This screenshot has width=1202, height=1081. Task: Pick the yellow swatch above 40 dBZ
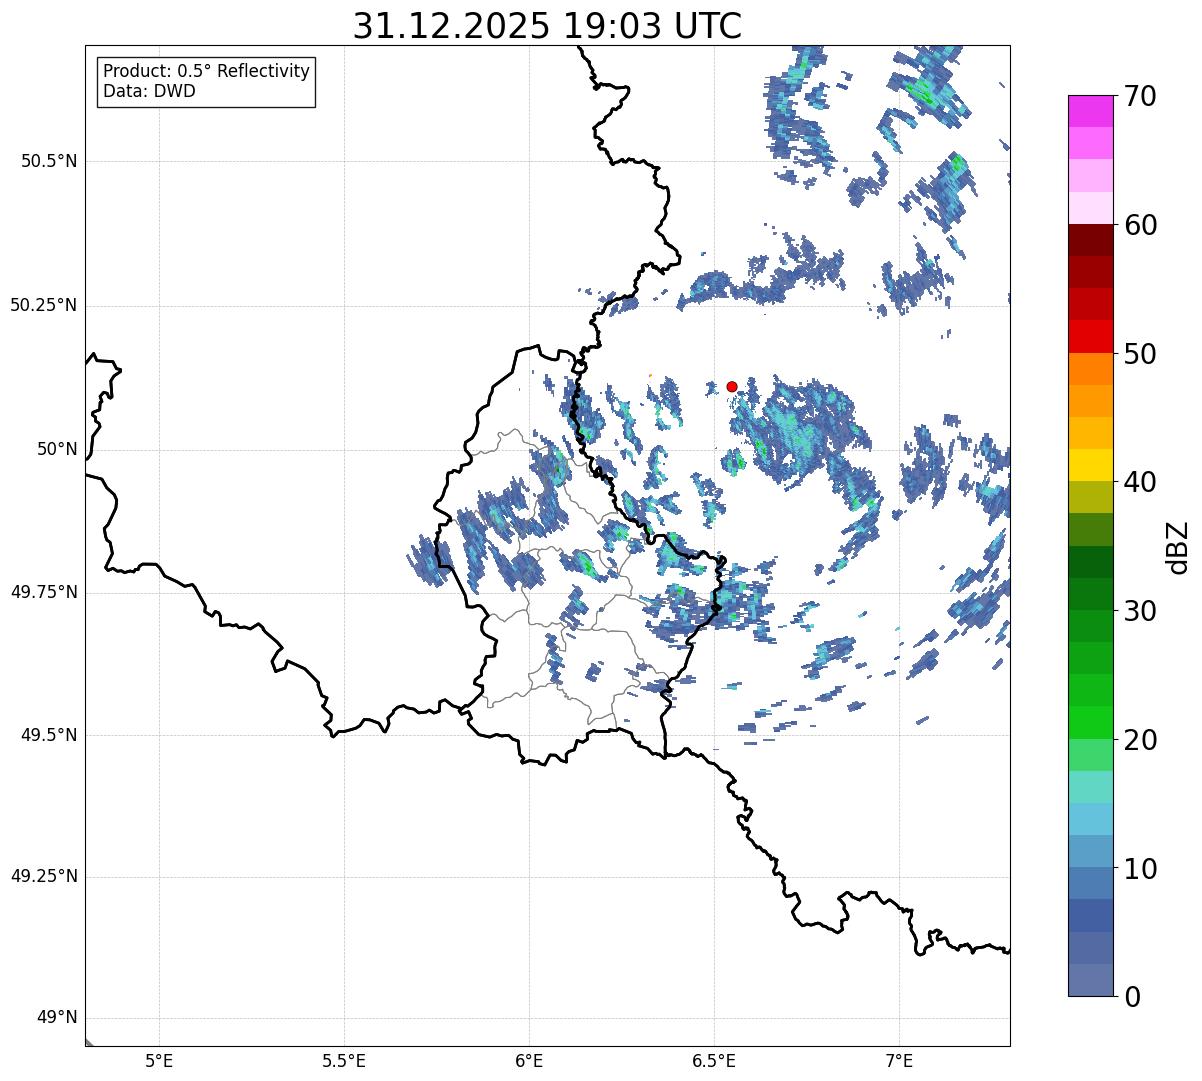pyautogui.click(x=1090, y=465)
